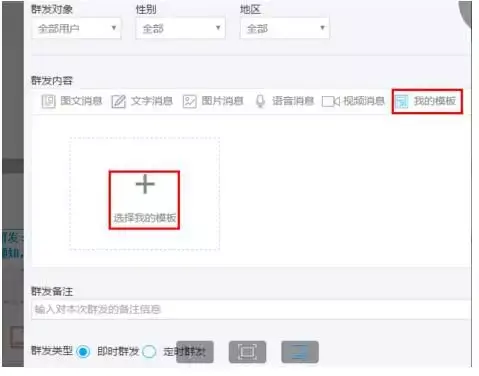
Task: Switch to the 视频消息 tab
Action: click(353, 101)
